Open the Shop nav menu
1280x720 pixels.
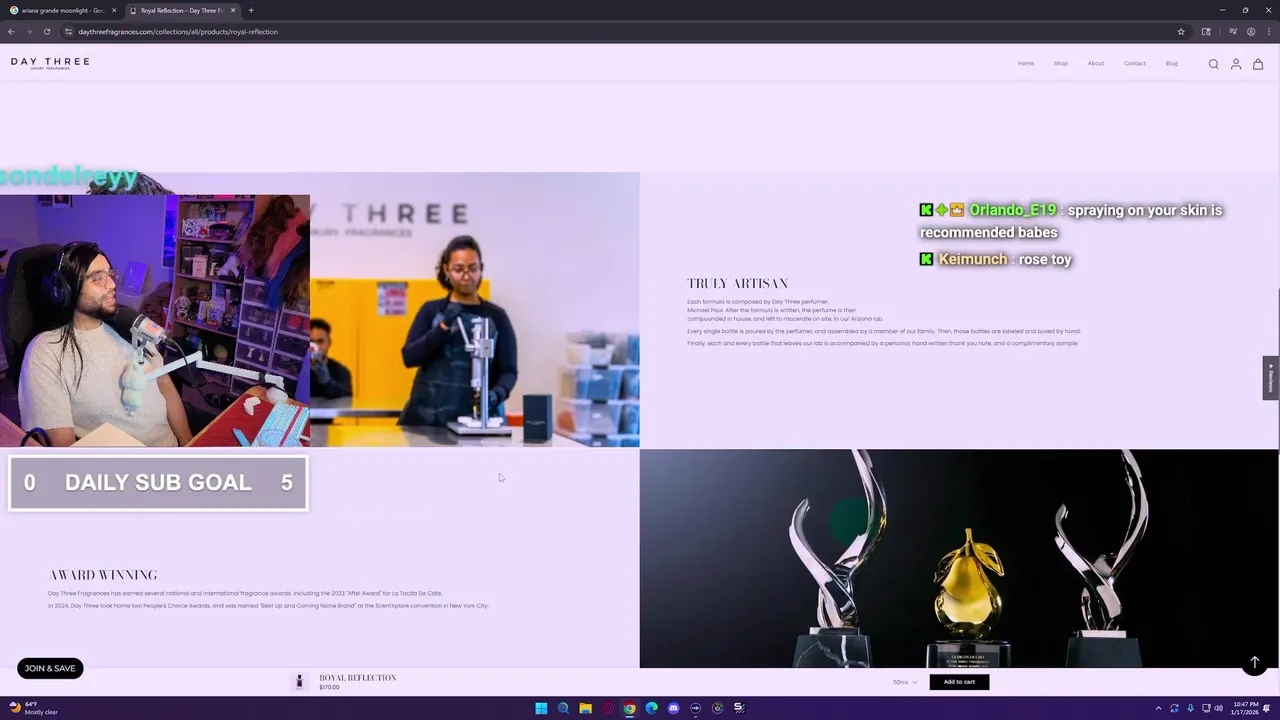[1061, 64]
